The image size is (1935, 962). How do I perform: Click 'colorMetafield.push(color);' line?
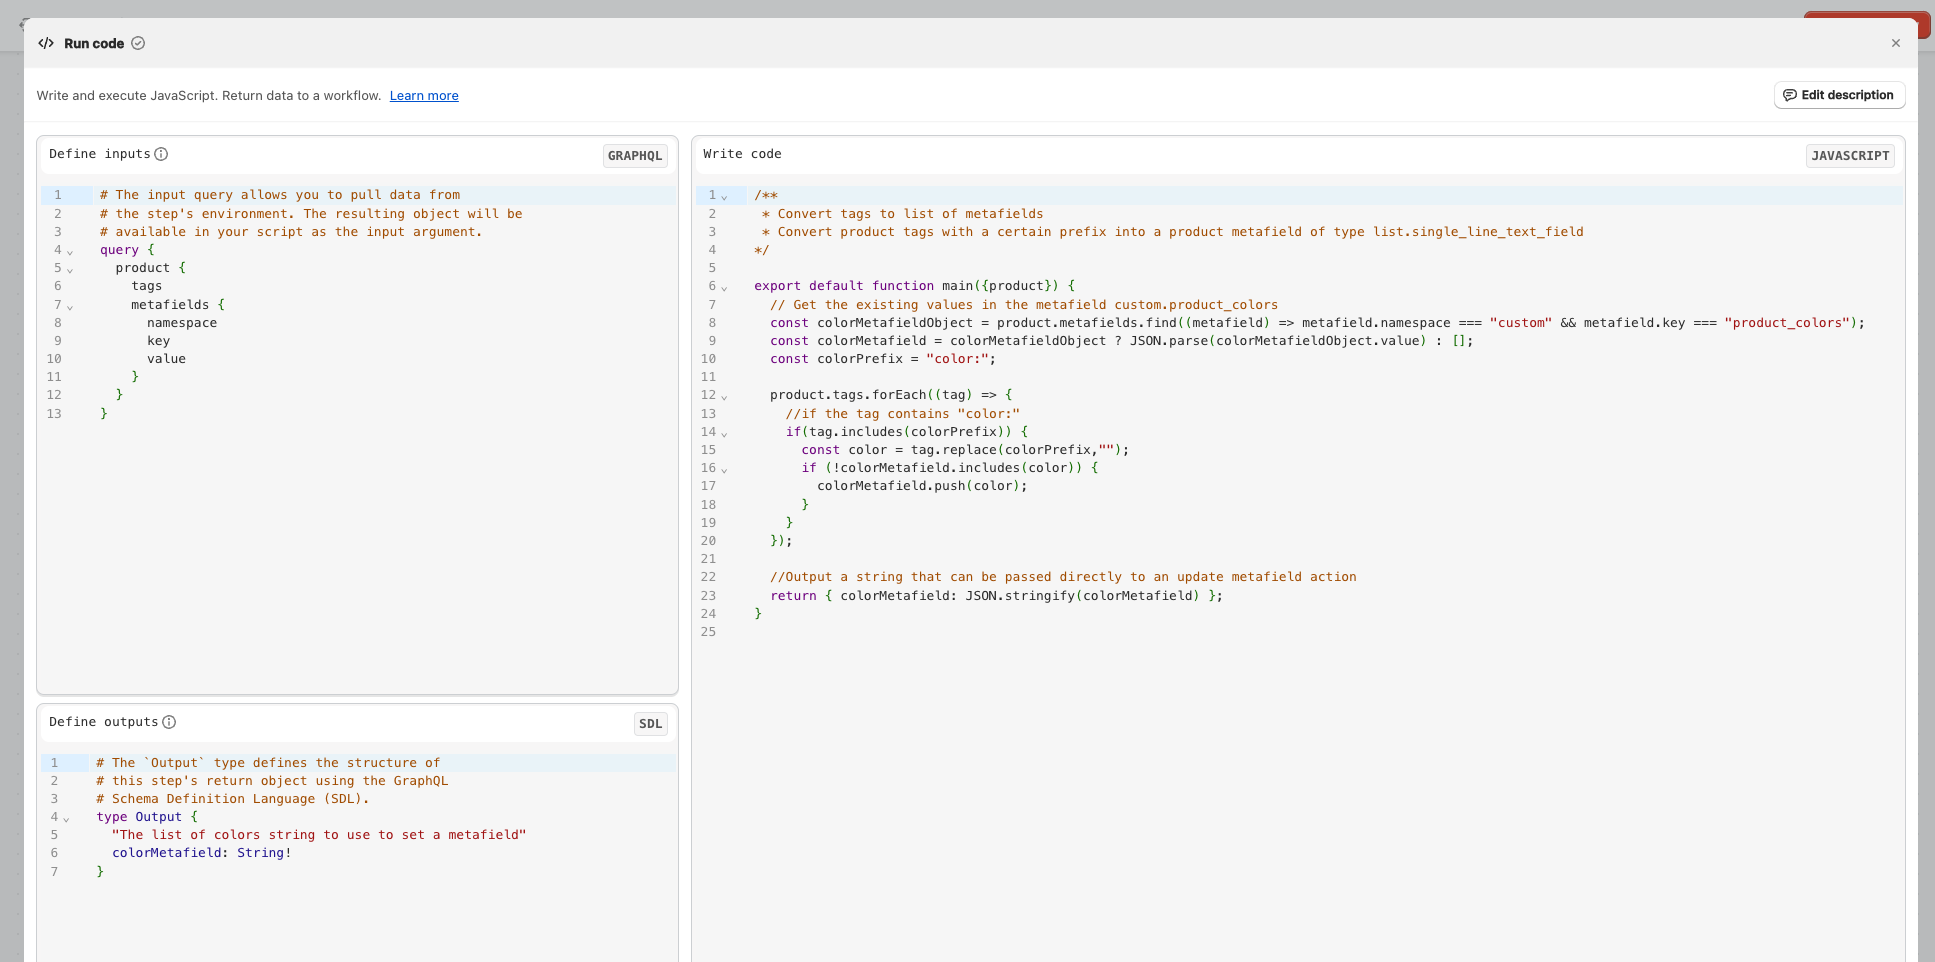[x=922, y=486]
